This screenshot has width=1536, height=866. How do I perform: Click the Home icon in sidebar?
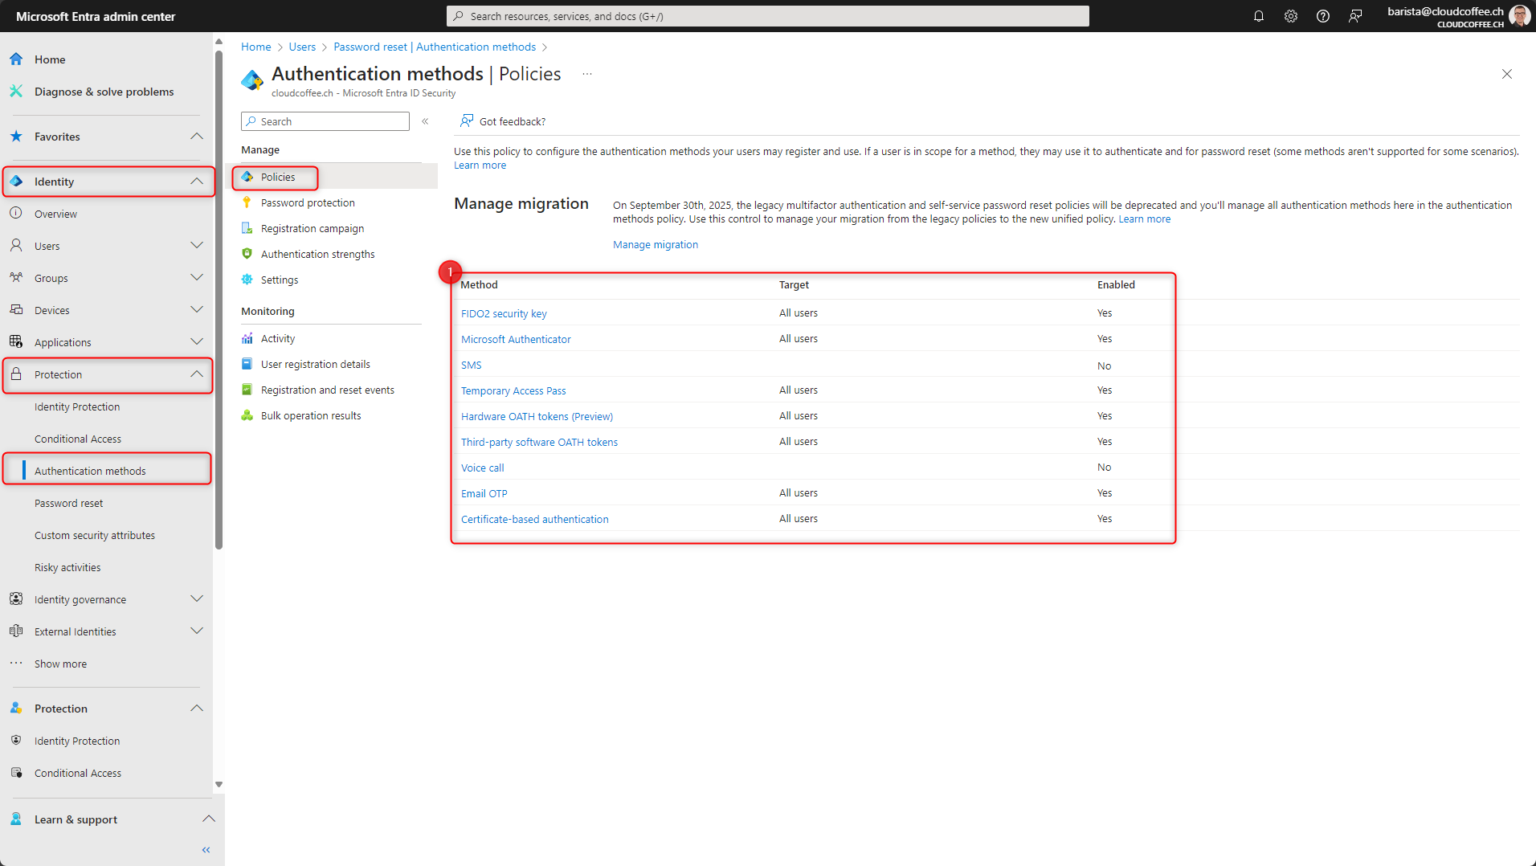coord(16,59)
